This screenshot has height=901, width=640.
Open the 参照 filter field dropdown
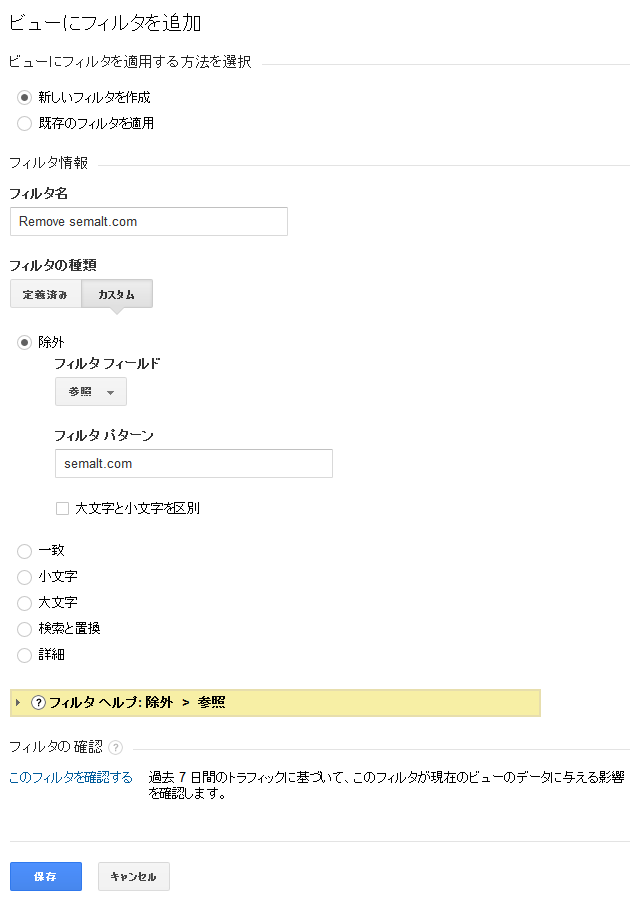click(x=91, y=392)
